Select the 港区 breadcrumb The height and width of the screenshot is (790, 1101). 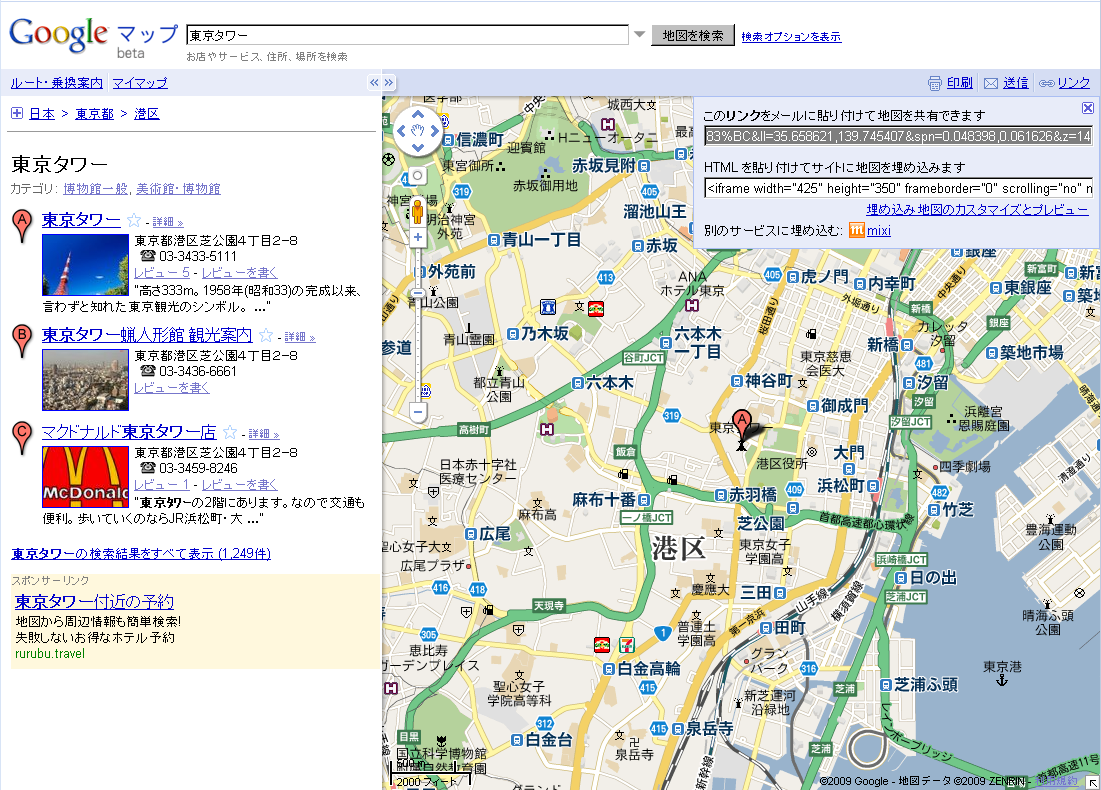[x=147, y=114]
